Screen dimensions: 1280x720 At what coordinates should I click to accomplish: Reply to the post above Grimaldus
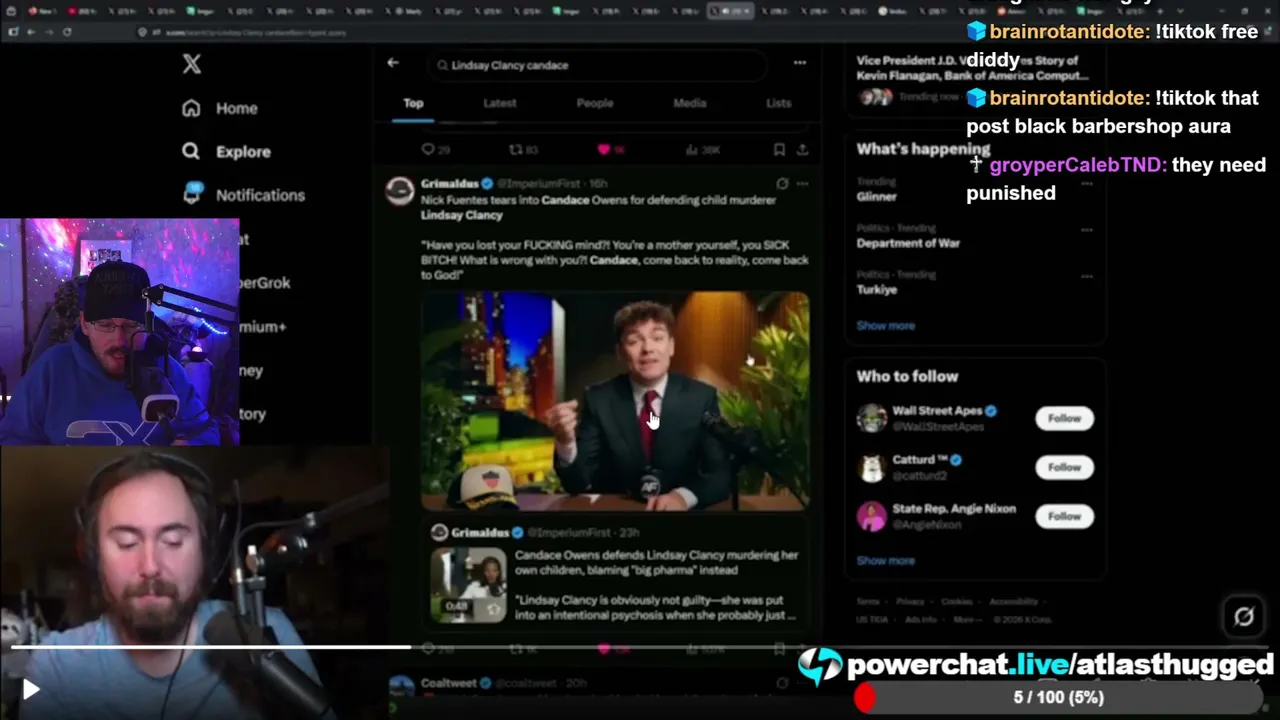tap(429, 150)
